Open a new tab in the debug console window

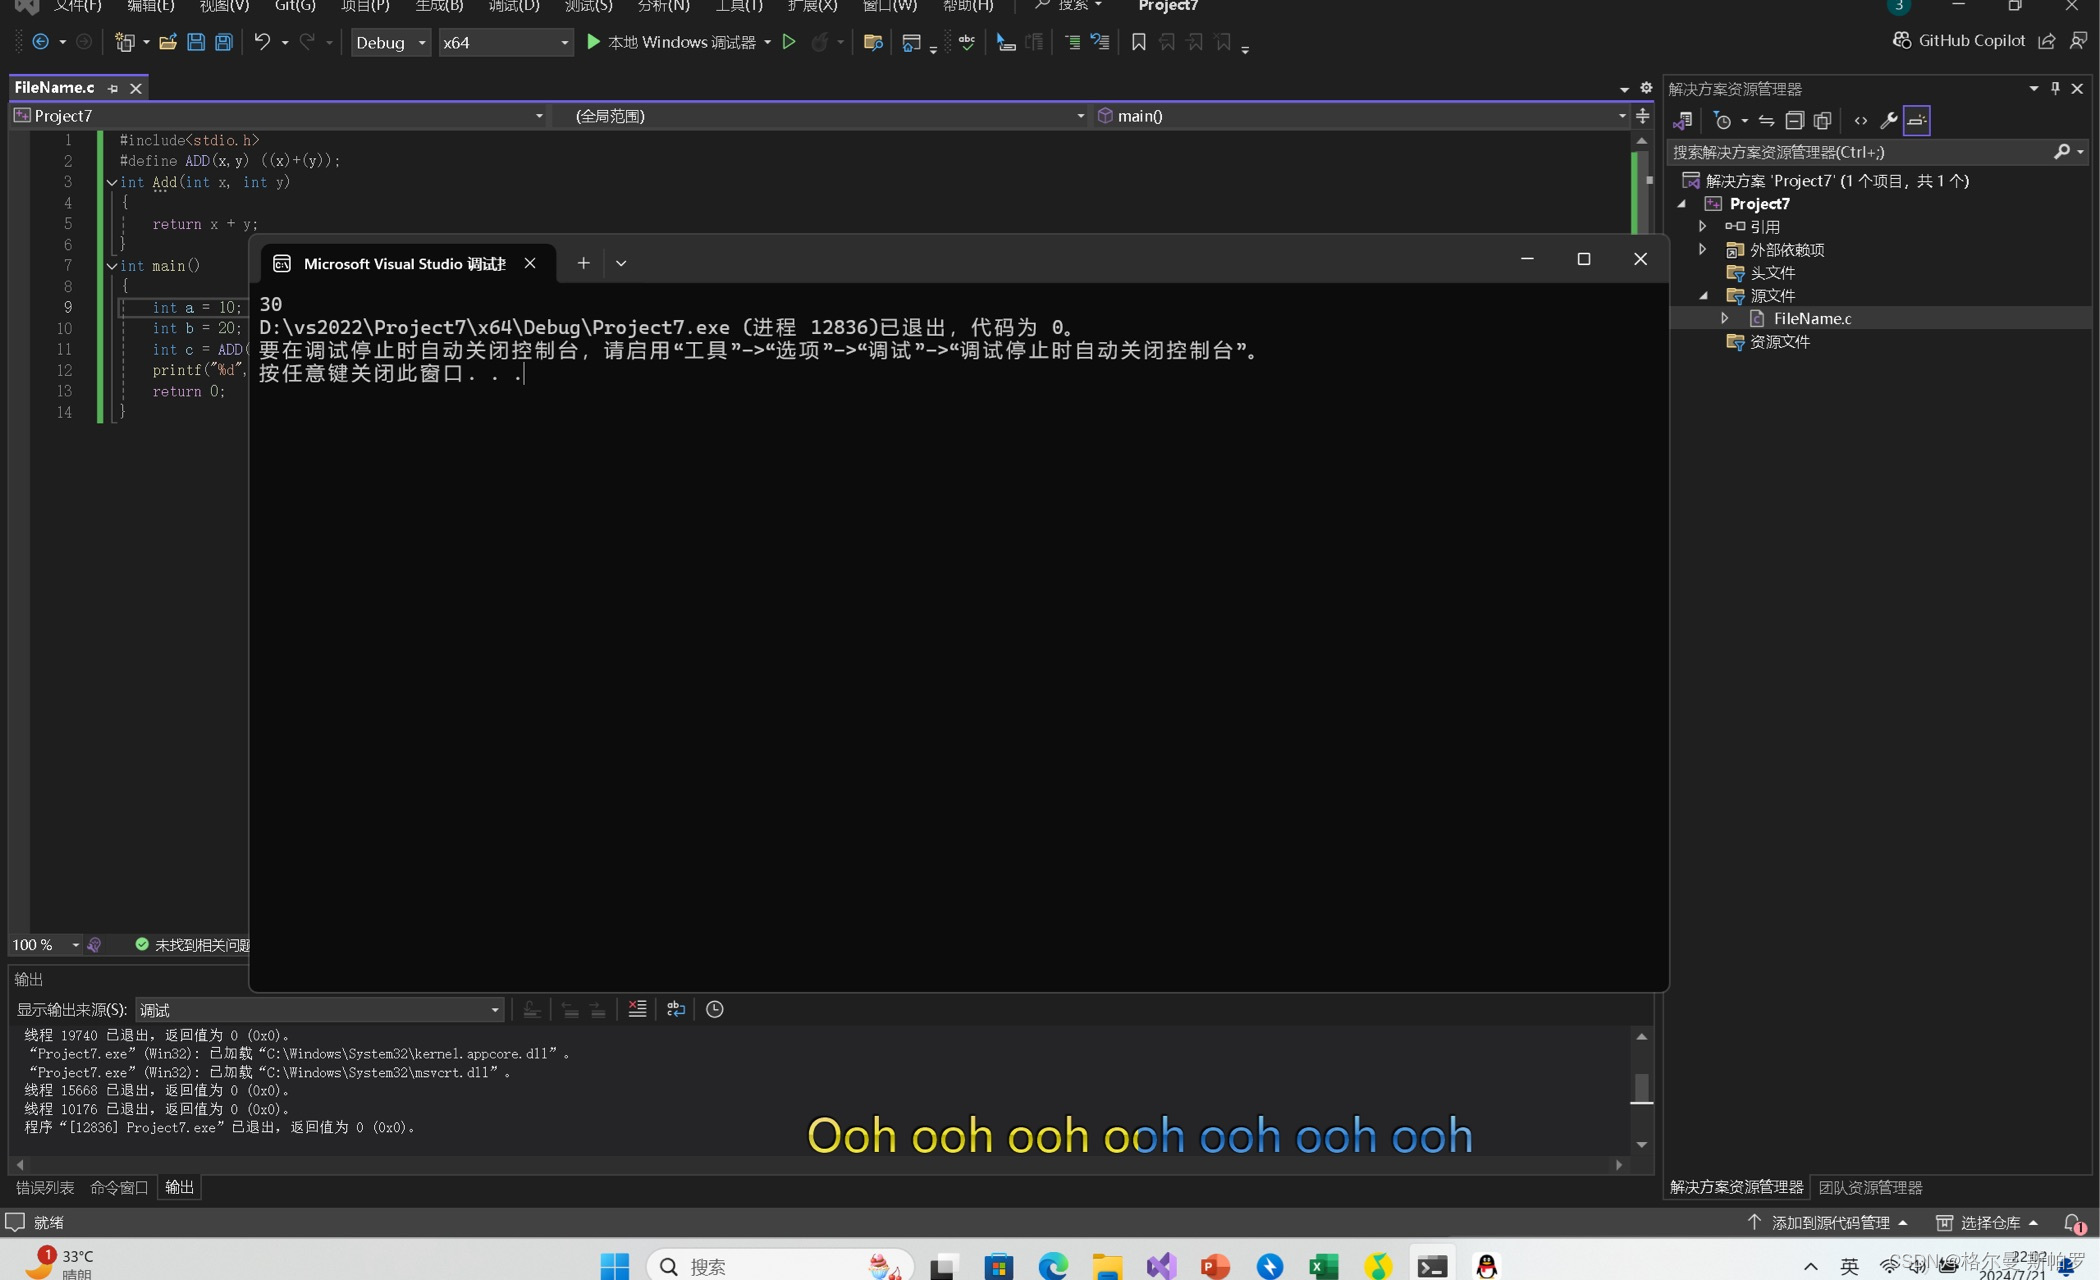[583, 263]
